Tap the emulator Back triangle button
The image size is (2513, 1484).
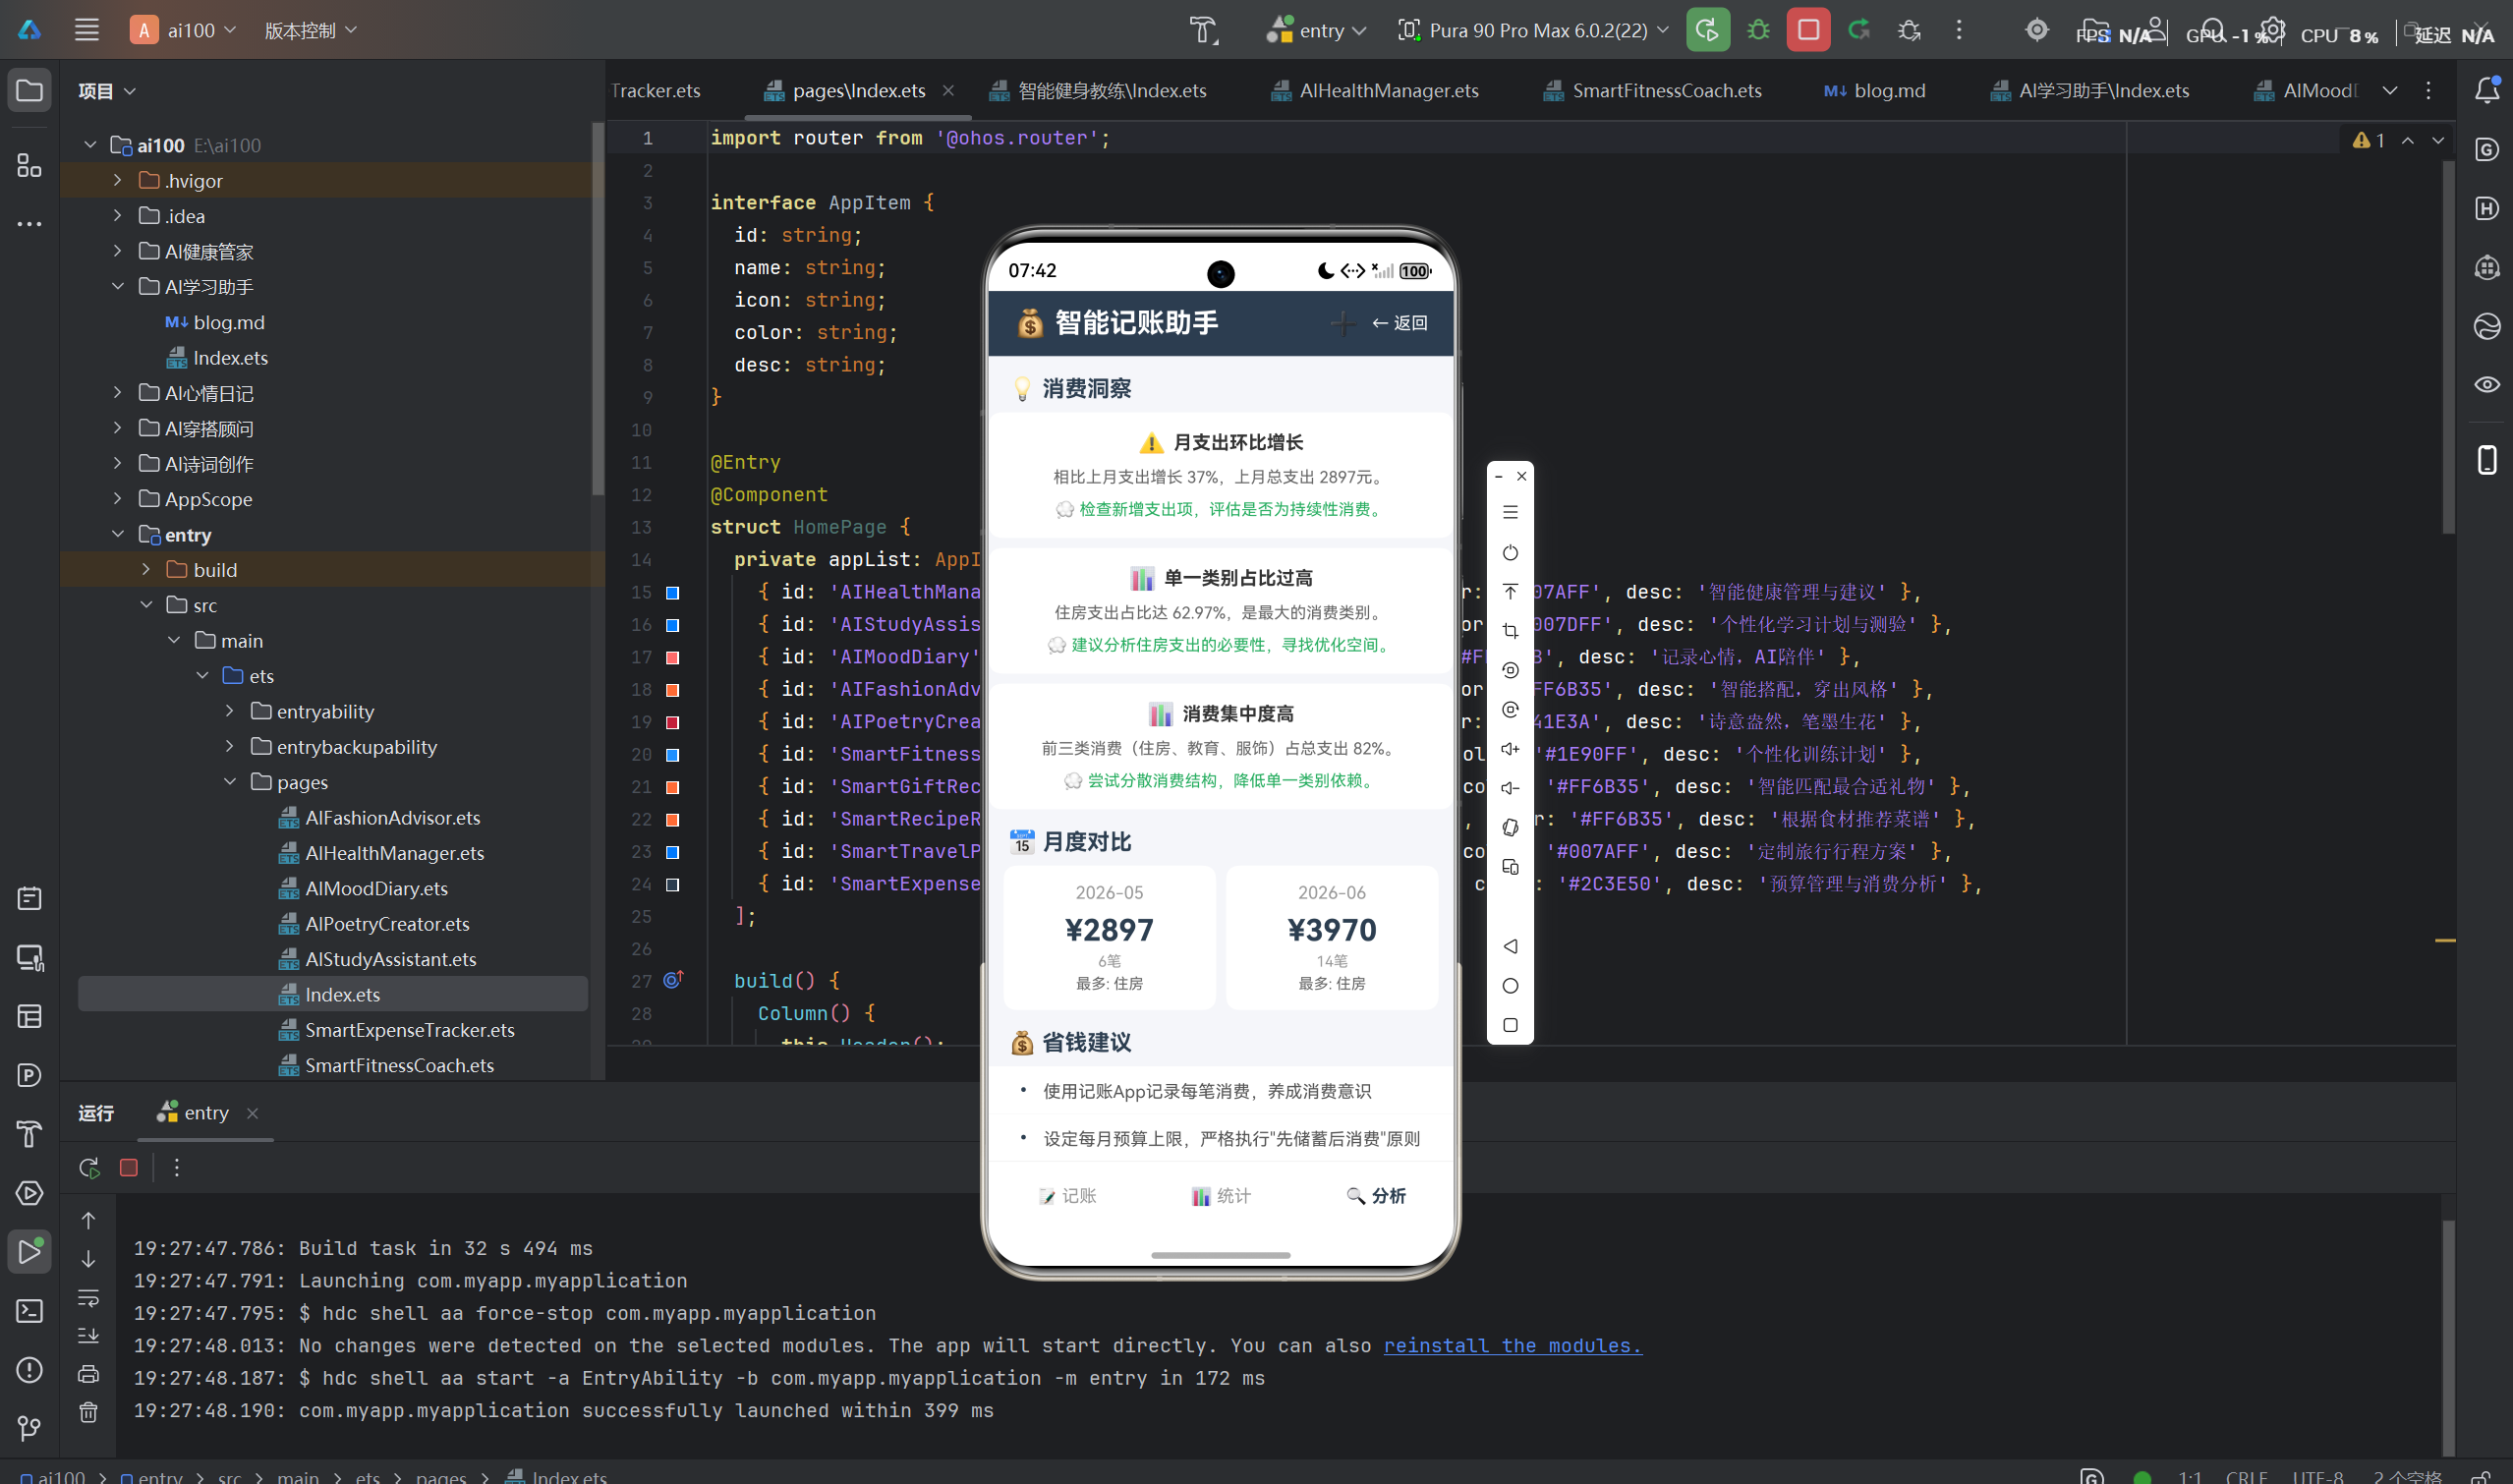click(x=1510, y=946)
